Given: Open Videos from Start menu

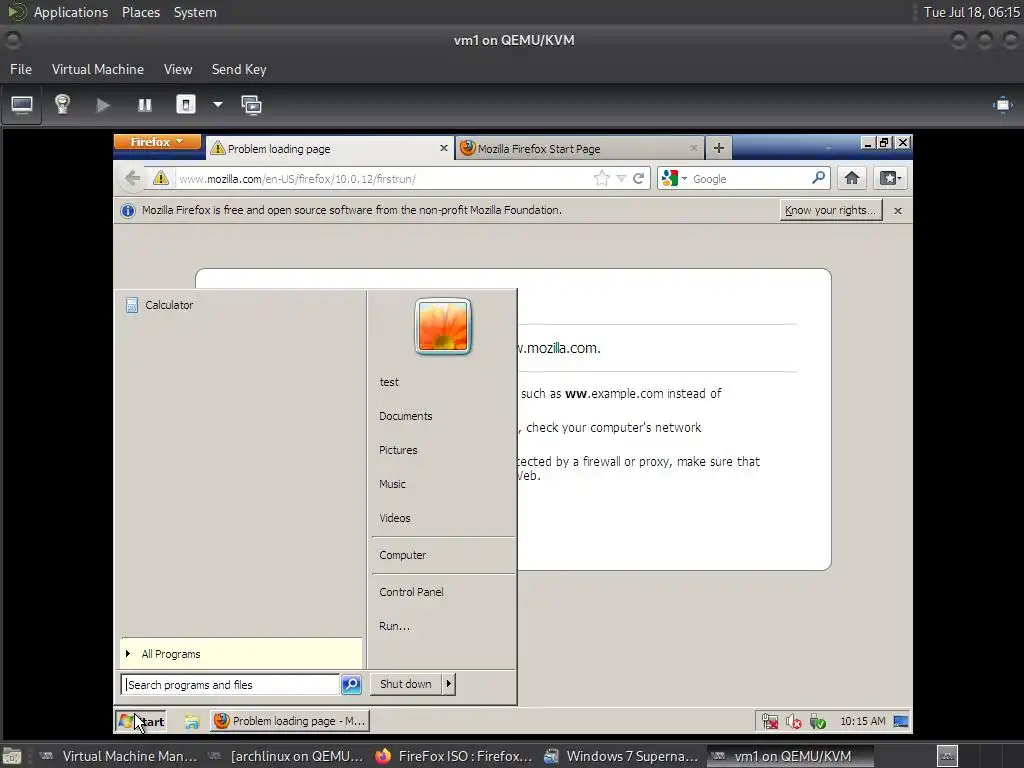Looking at the screenshot, I should (x=395, y=518).
